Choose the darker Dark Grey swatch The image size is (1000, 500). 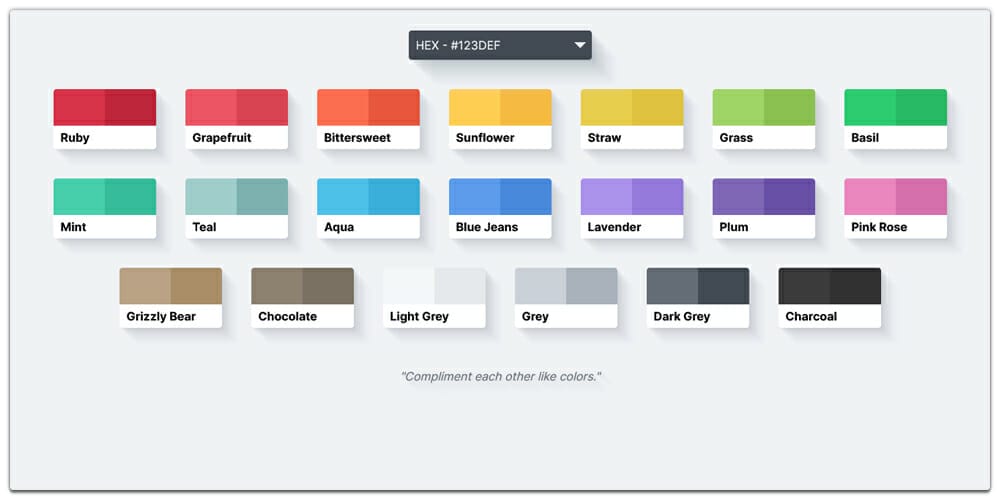[x=724, y=285]
